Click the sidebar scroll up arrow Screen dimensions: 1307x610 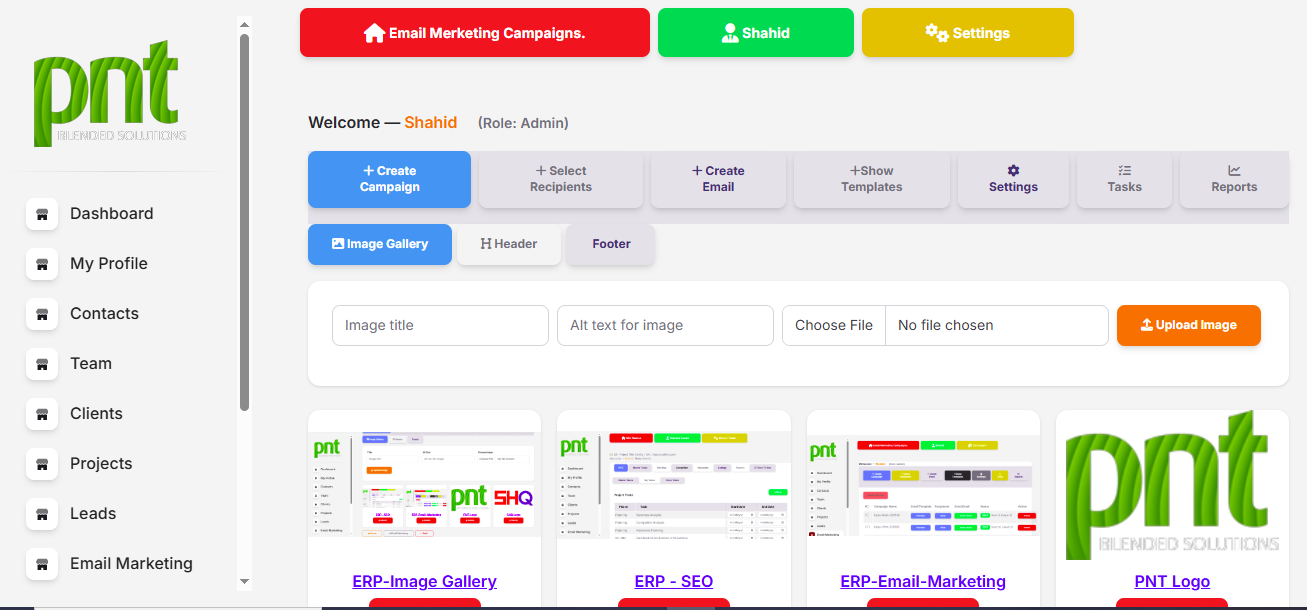point(245,24)
